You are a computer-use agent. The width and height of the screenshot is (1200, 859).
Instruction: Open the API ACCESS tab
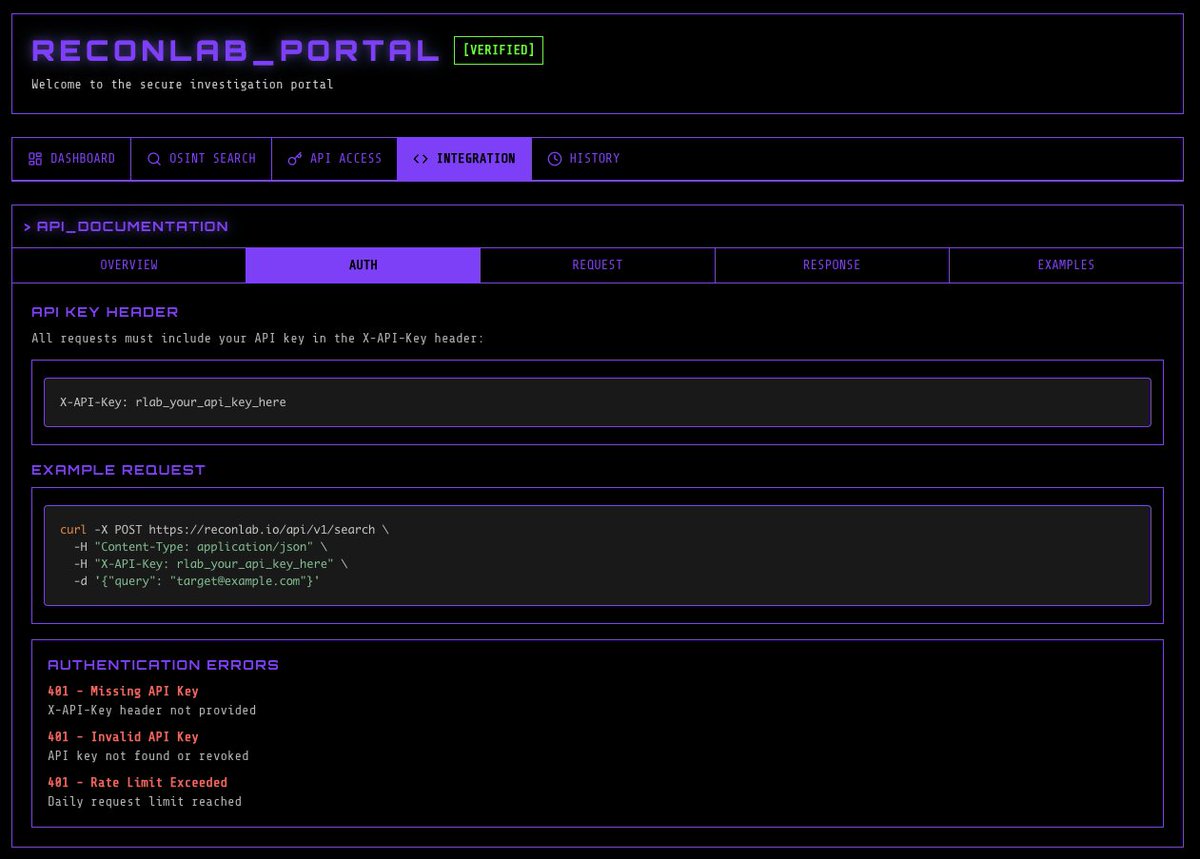pyautogui.click(x=334, y=159)
